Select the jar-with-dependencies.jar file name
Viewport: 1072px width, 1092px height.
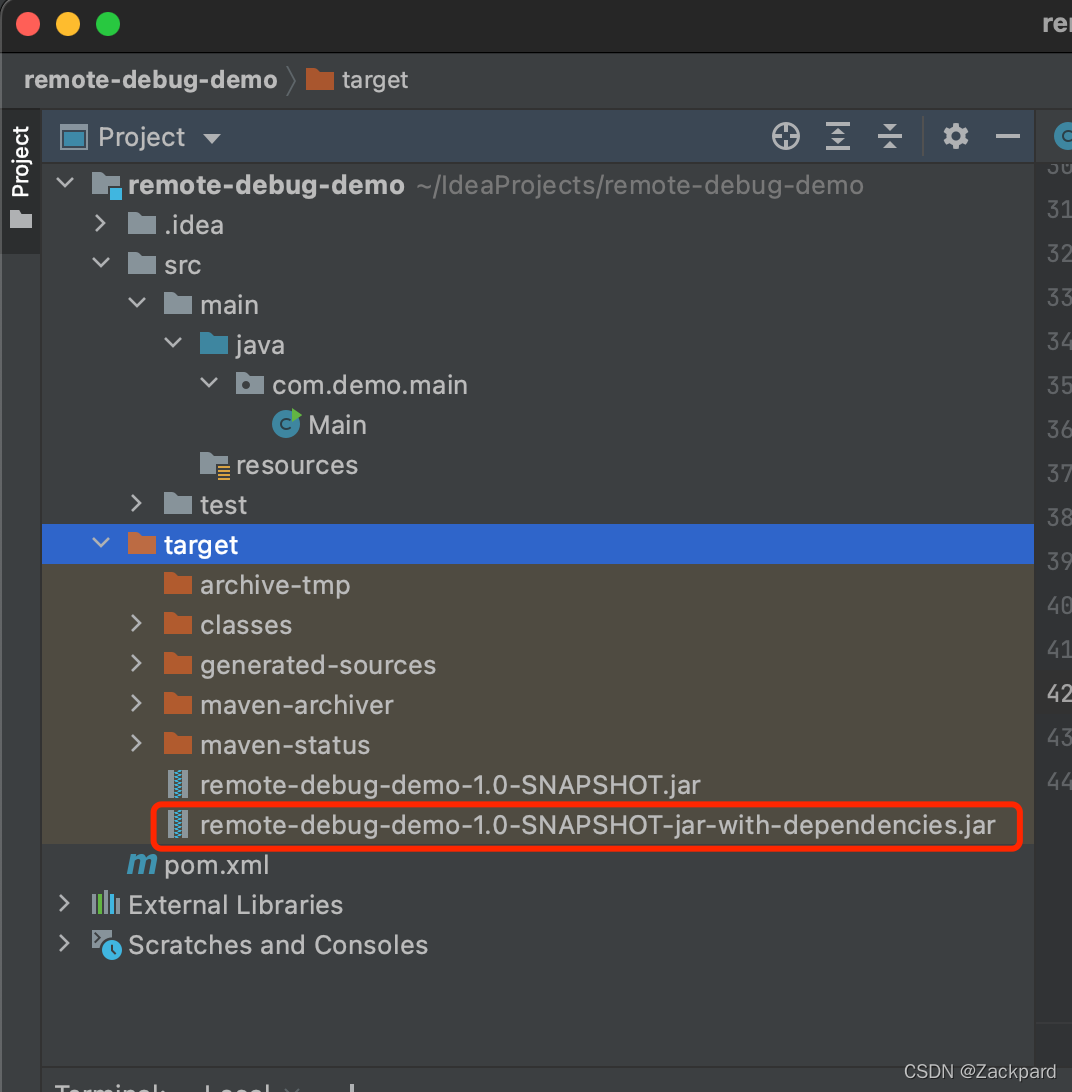click(598, 825)
